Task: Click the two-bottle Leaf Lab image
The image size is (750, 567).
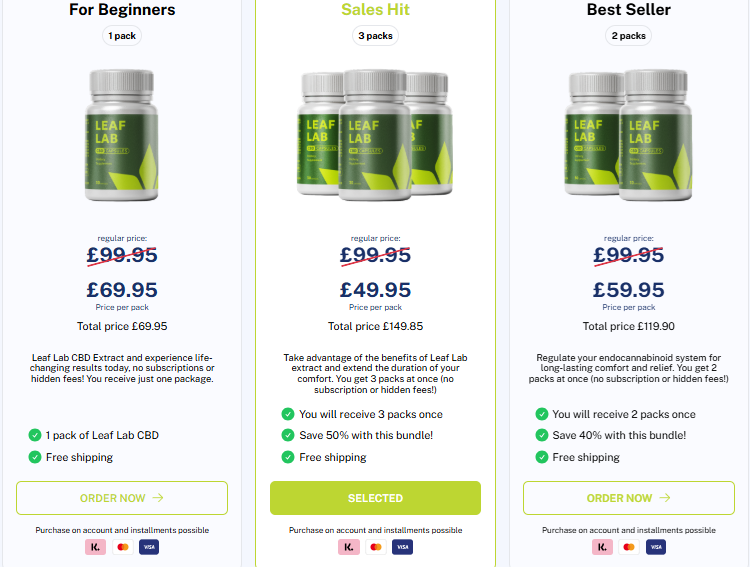Action: tap(629, 135)
